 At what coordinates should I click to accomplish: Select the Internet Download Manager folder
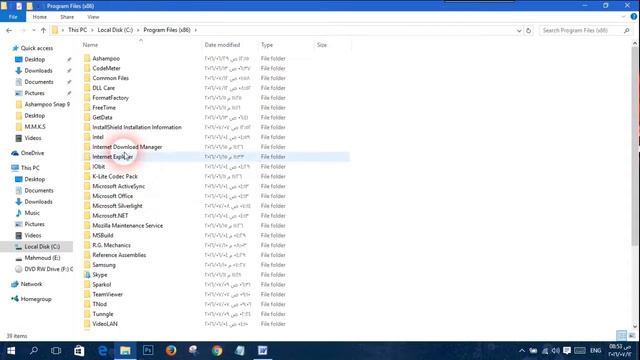coord(127,147)
